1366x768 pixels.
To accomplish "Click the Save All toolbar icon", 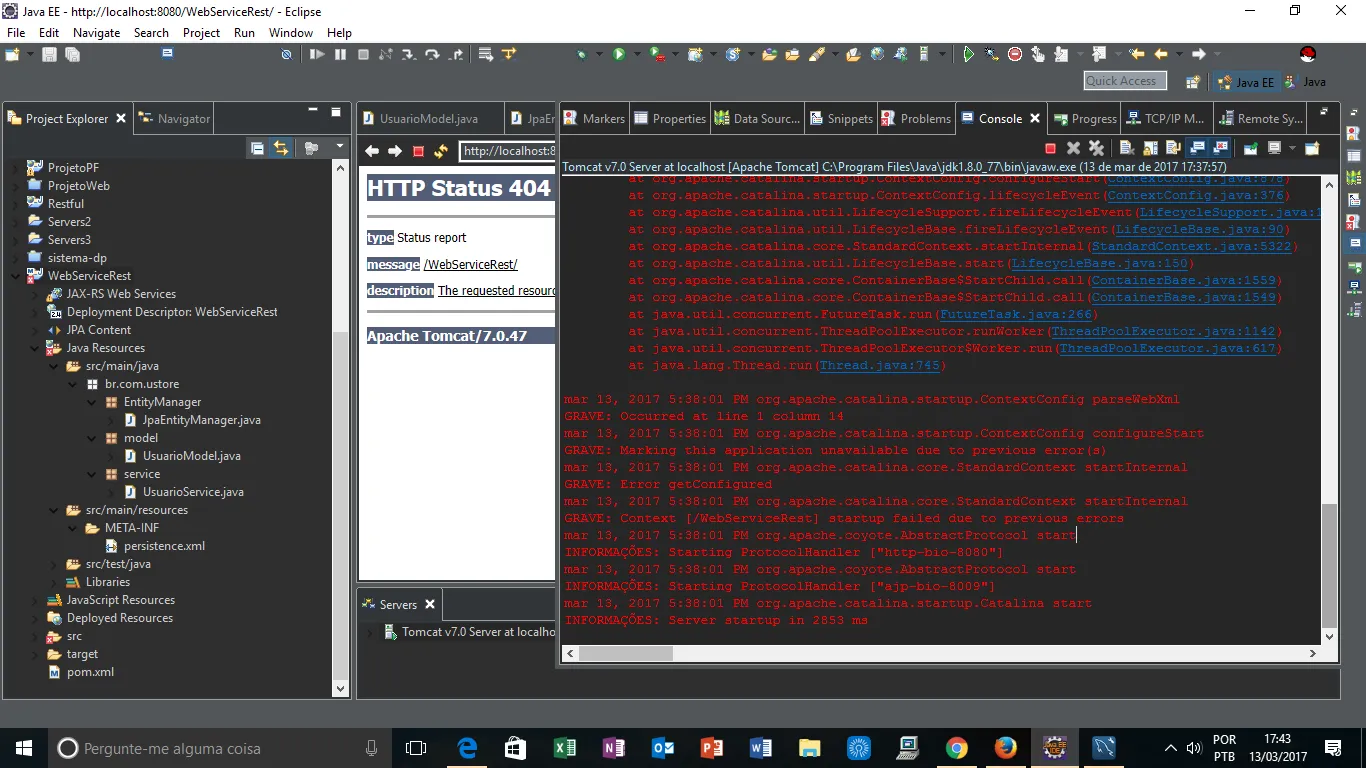I will (x=72, y=55).
